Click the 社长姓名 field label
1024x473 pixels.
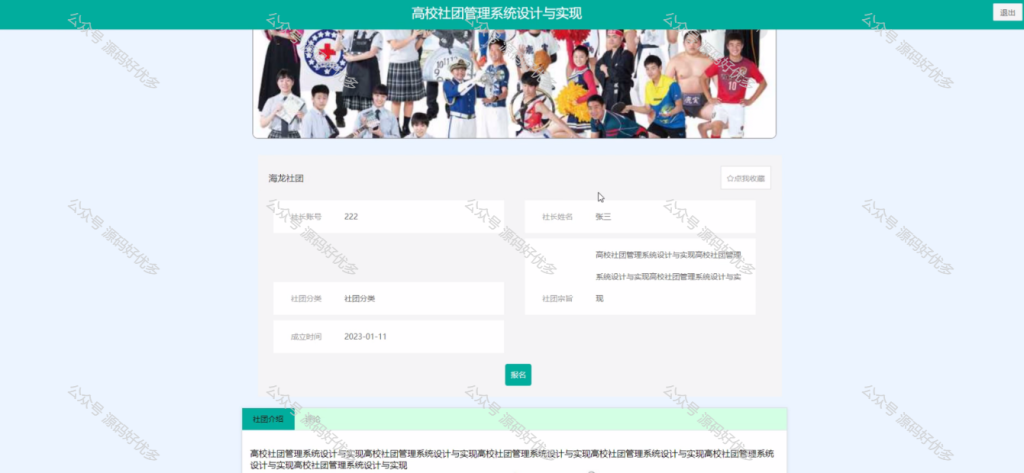click(x=557, y=217)
